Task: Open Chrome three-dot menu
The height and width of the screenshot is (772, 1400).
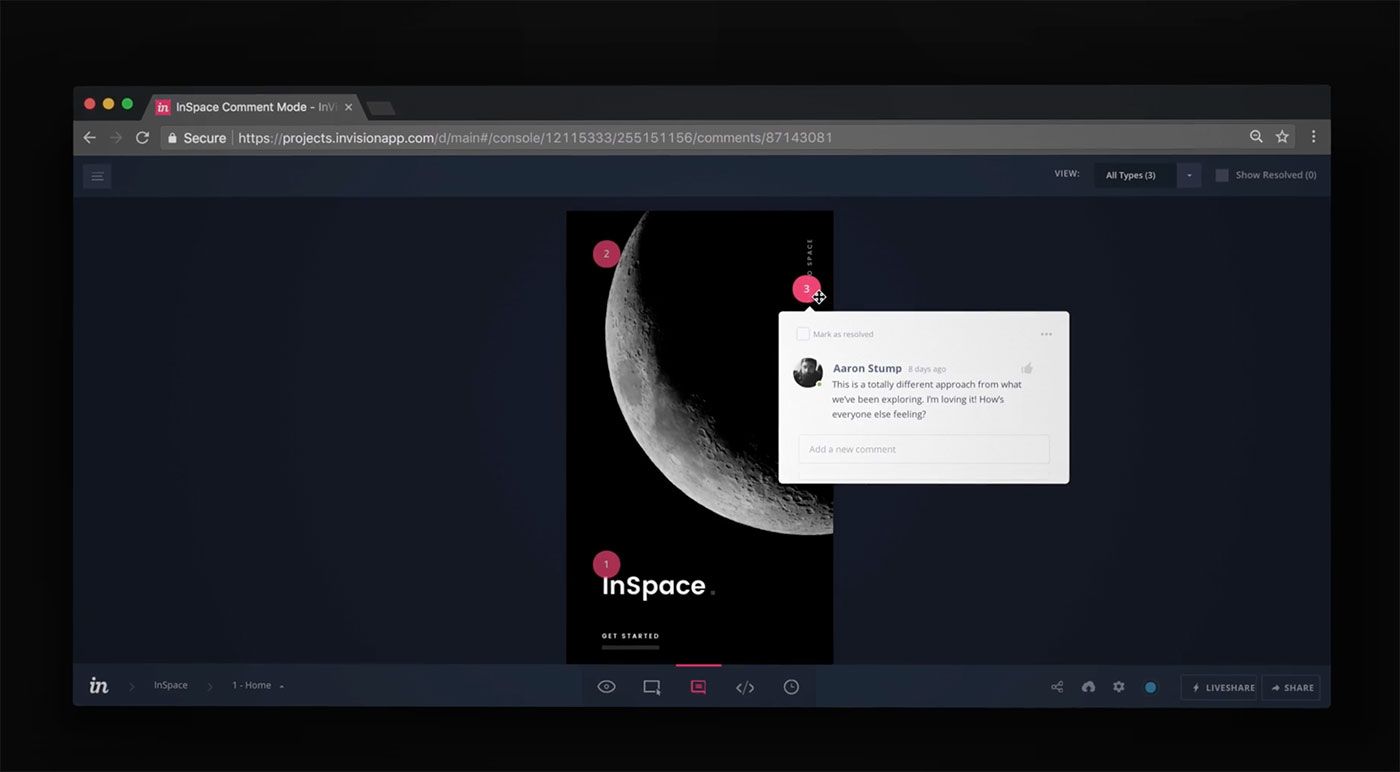Action: point(1314,137)
